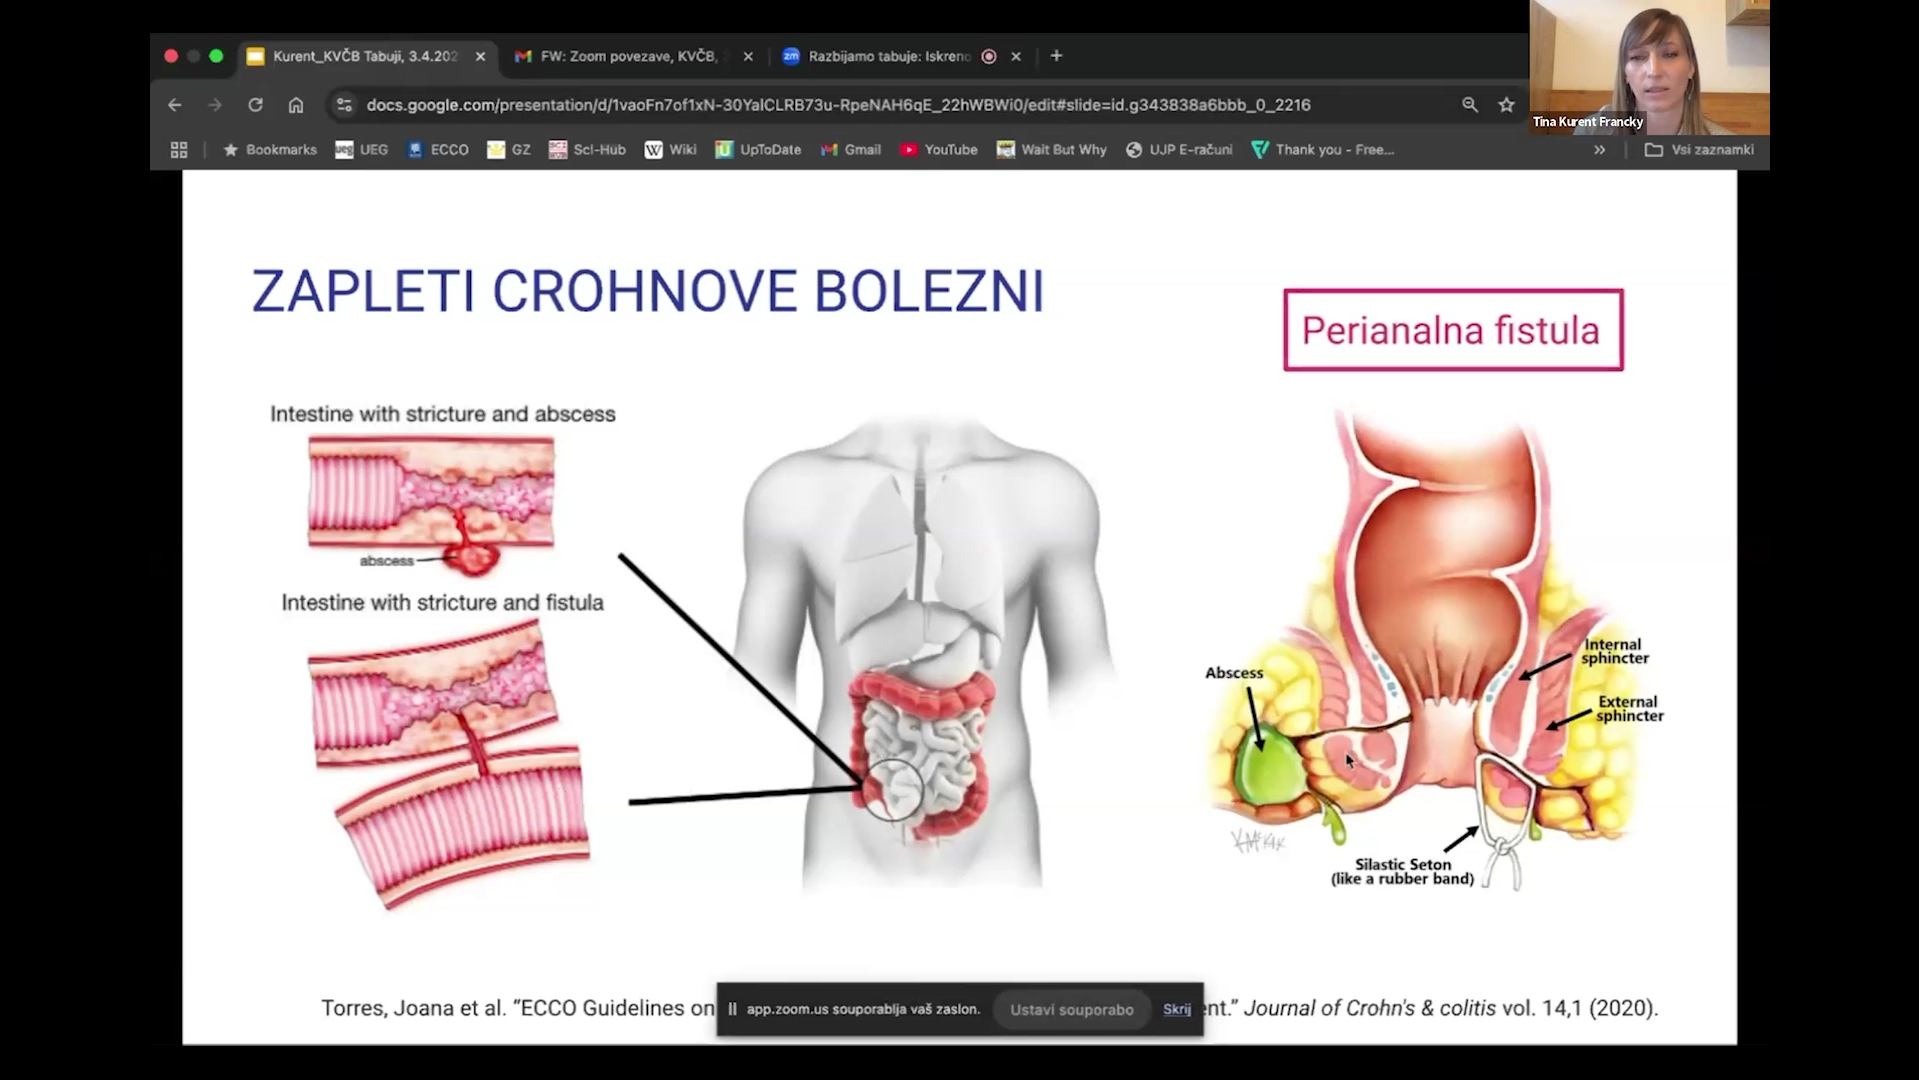Screen dimensions: 1919x1080
Task: Open a new browser tab
Action: (x=1056, y=56)
